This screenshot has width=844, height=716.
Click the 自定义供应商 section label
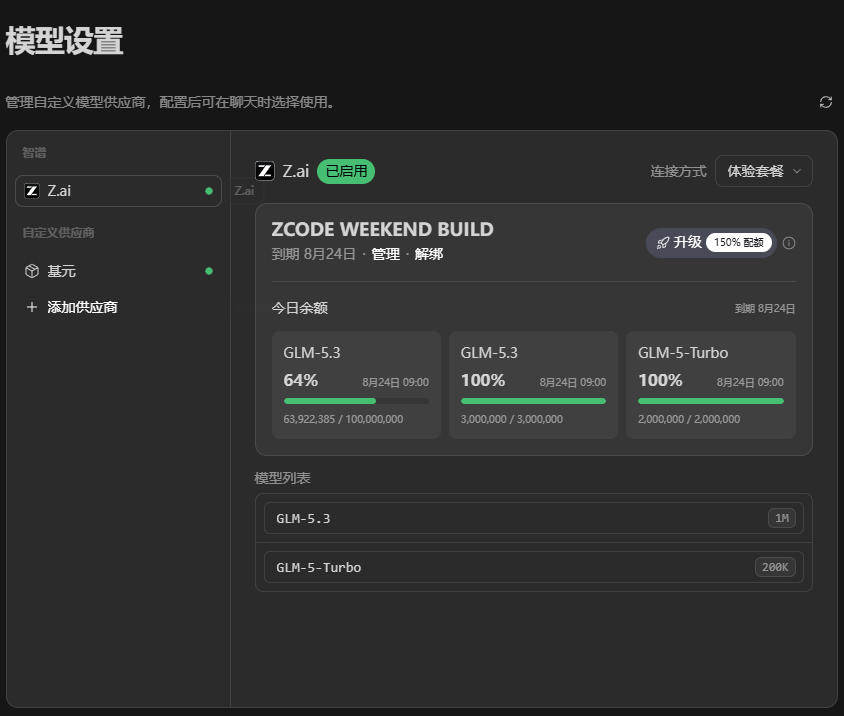pyautogui.click(x=58, y=233)
